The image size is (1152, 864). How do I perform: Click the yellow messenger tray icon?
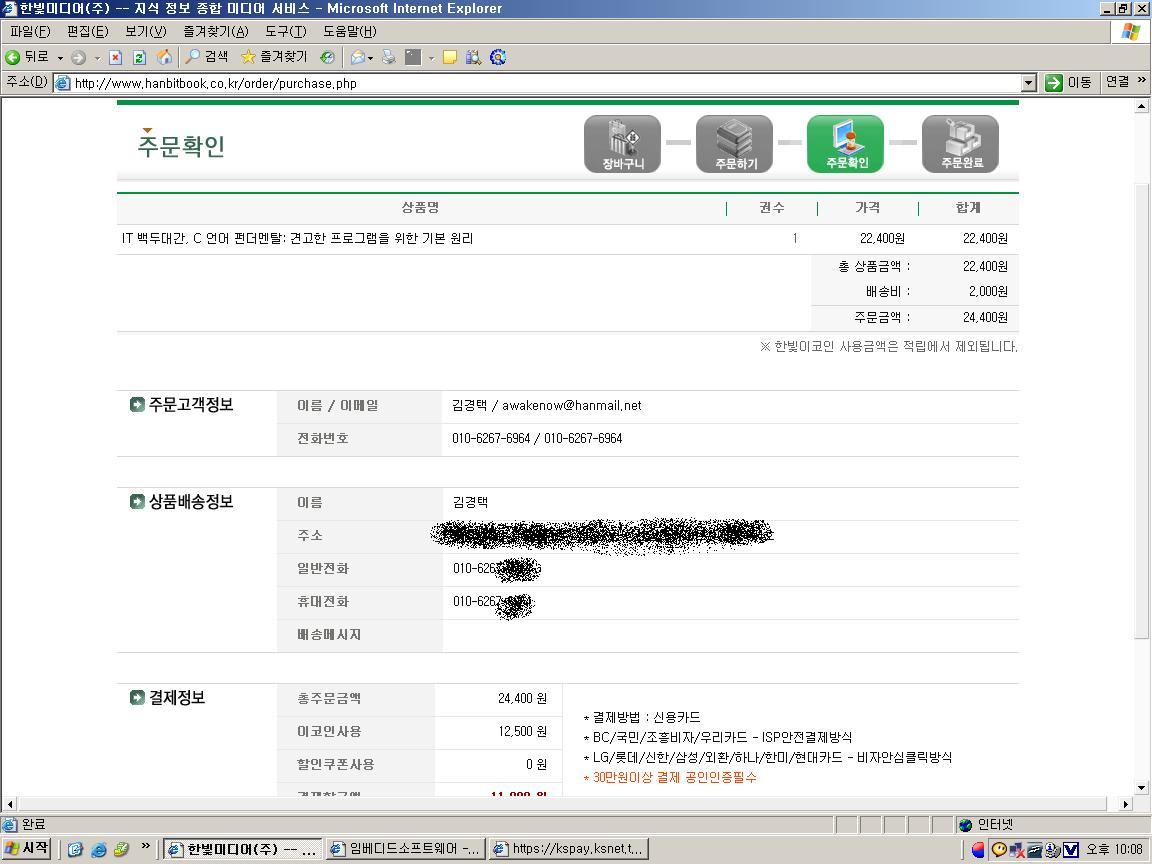999,850
